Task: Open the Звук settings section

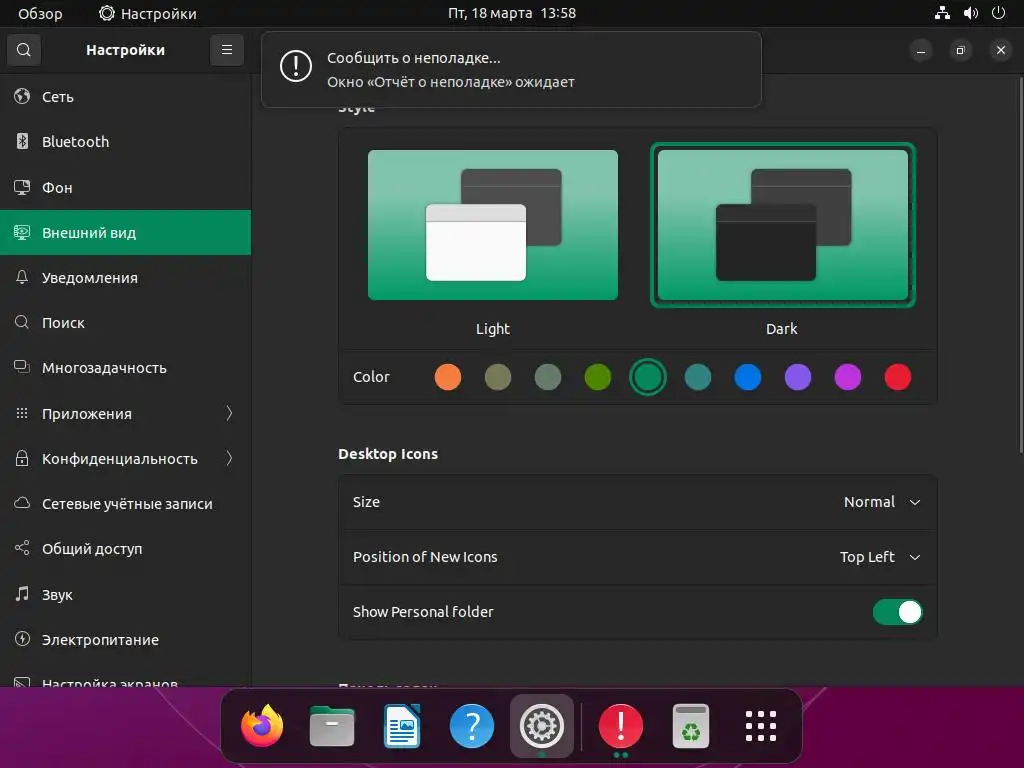Action: (125, 594)
